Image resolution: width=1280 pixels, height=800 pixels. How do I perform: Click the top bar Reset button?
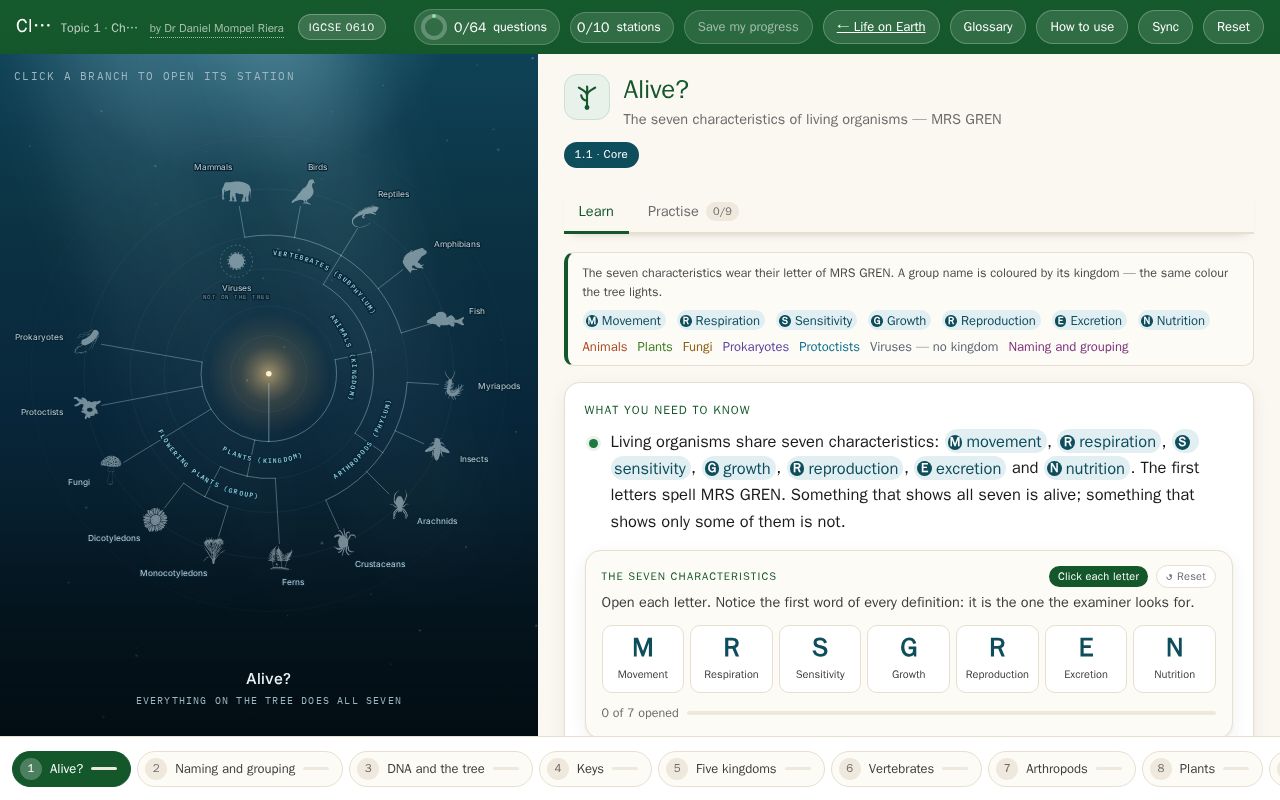[x=1233, y=27]
